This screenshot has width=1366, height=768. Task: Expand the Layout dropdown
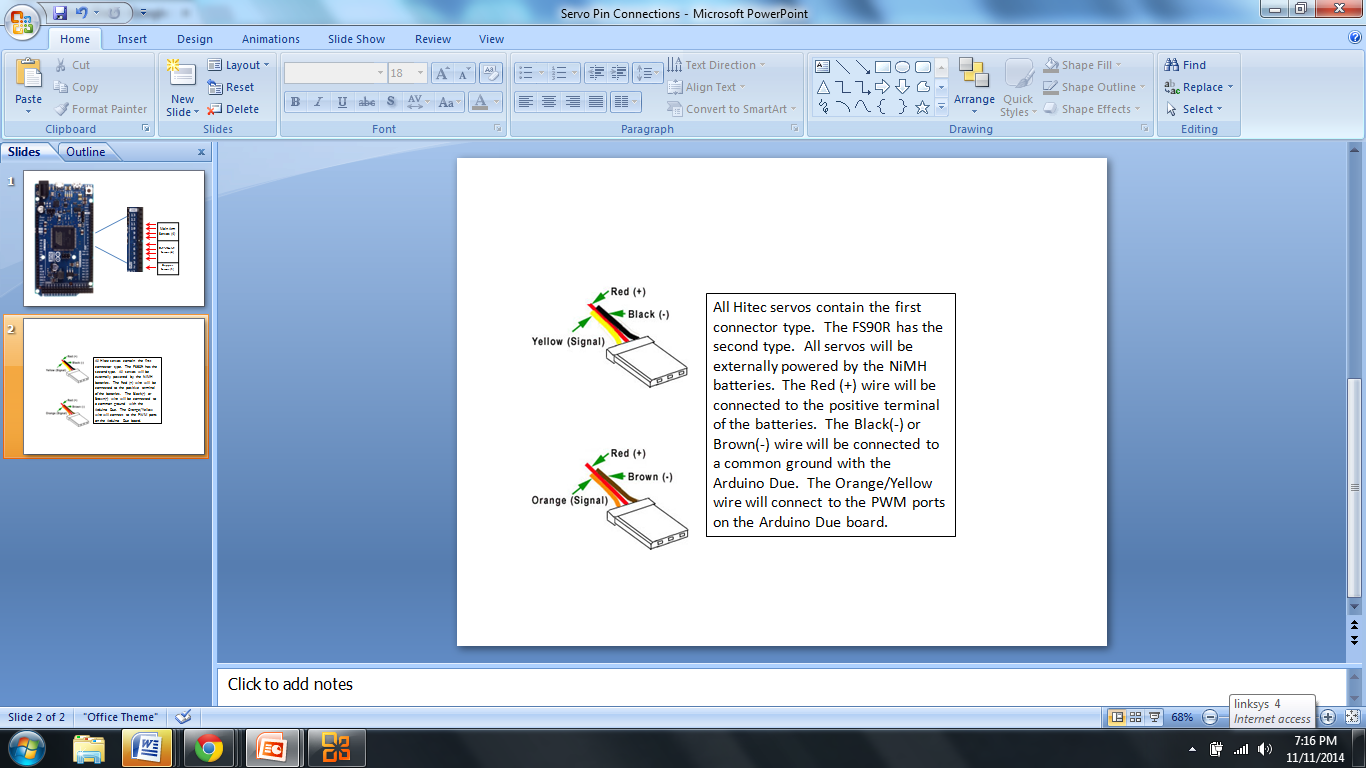[240, 65]
